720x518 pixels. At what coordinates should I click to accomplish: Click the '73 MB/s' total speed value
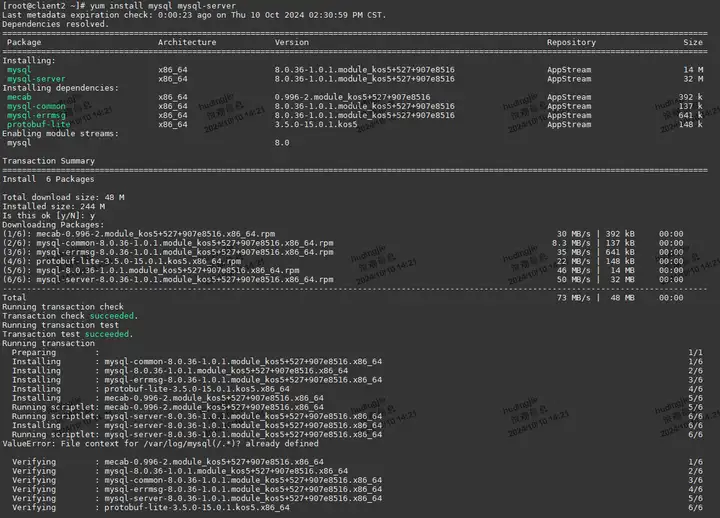(574, 298)
